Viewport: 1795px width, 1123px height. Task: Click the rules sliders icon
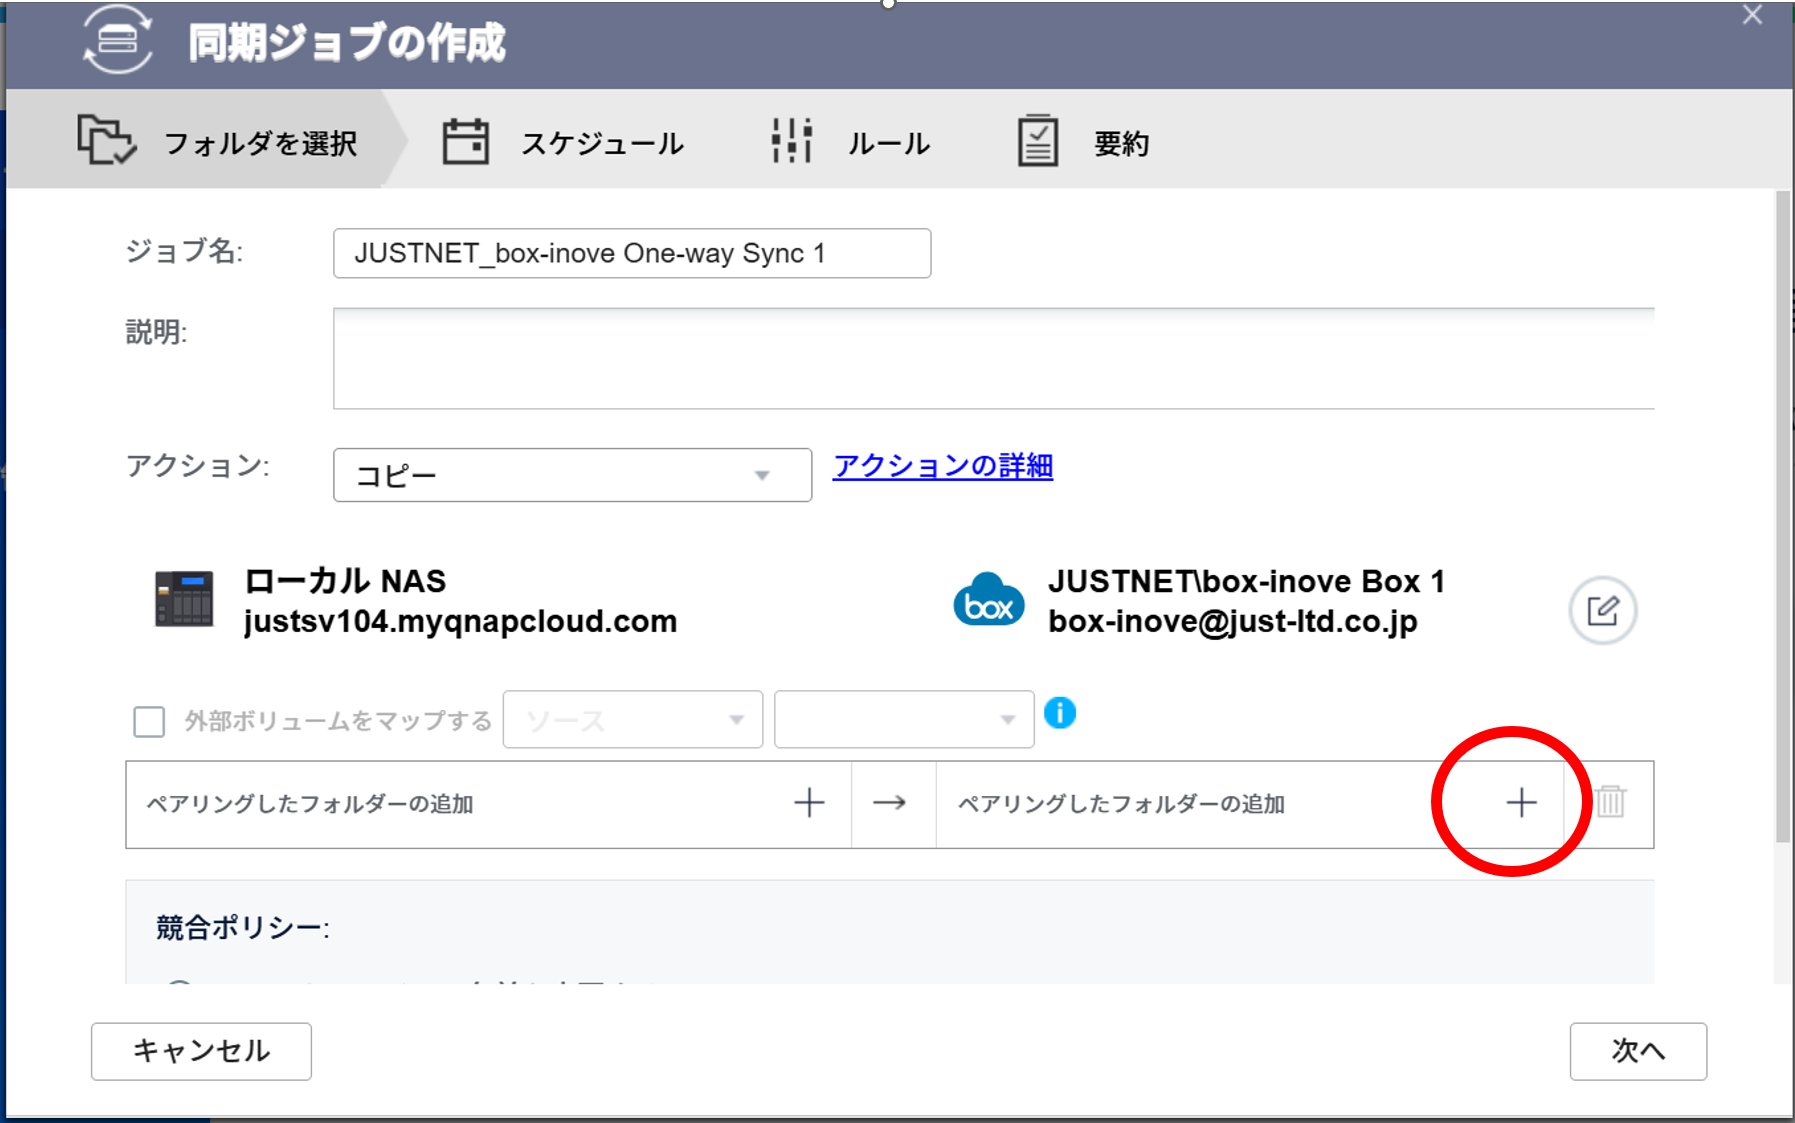[x=792, y=141]
